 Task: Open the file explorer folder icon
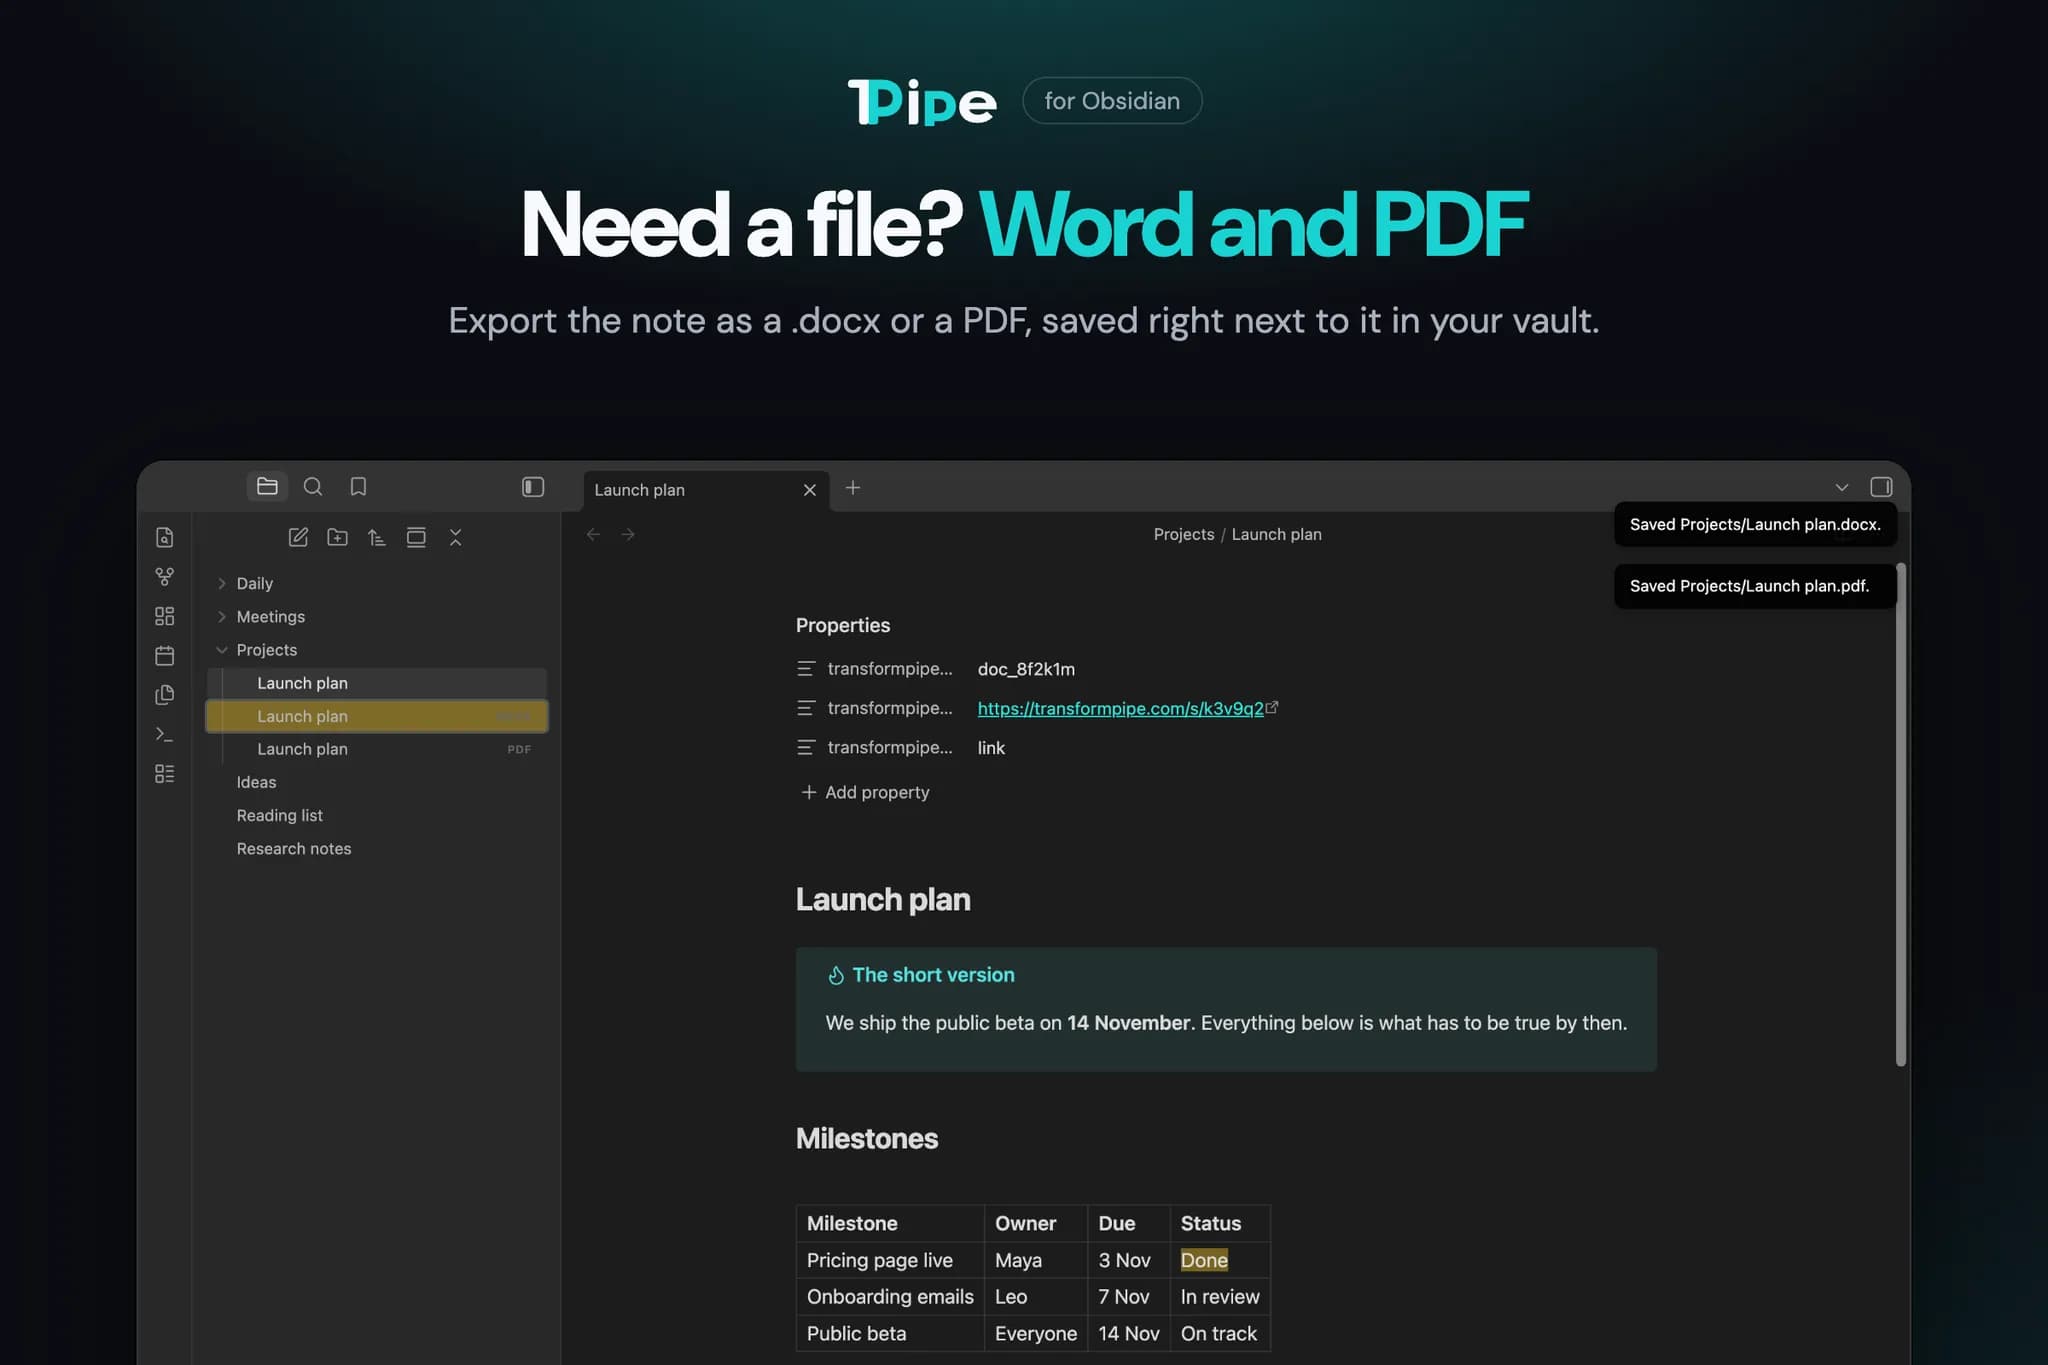point(267,487)
